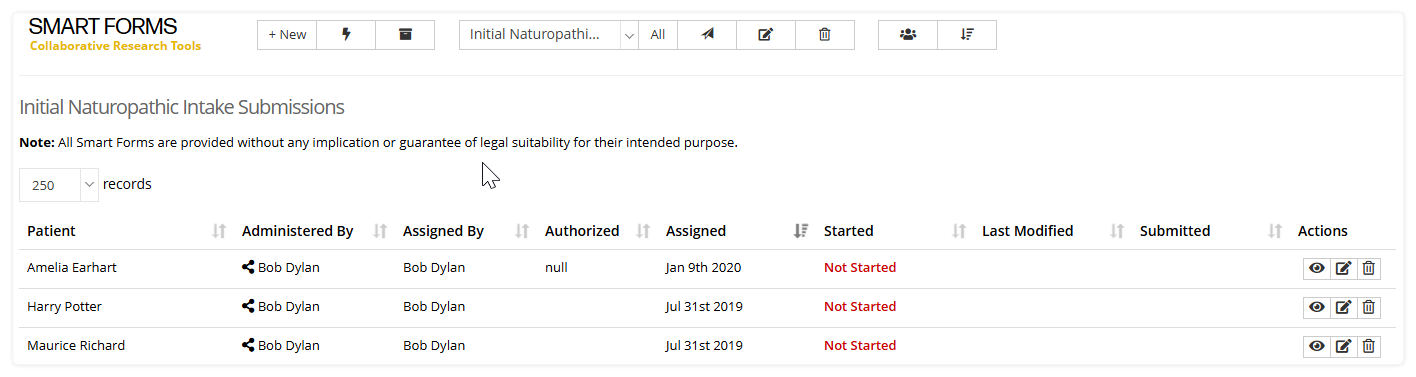Click Jul 31st 2019 date for Maurice Richard
The height and width of the screenshot is (377, 1416).
coord(704,346)
